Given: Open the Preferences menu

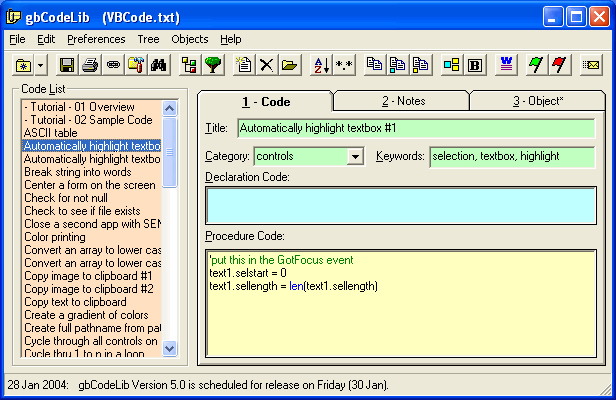Looking at the screenshot, I should 96,39.
